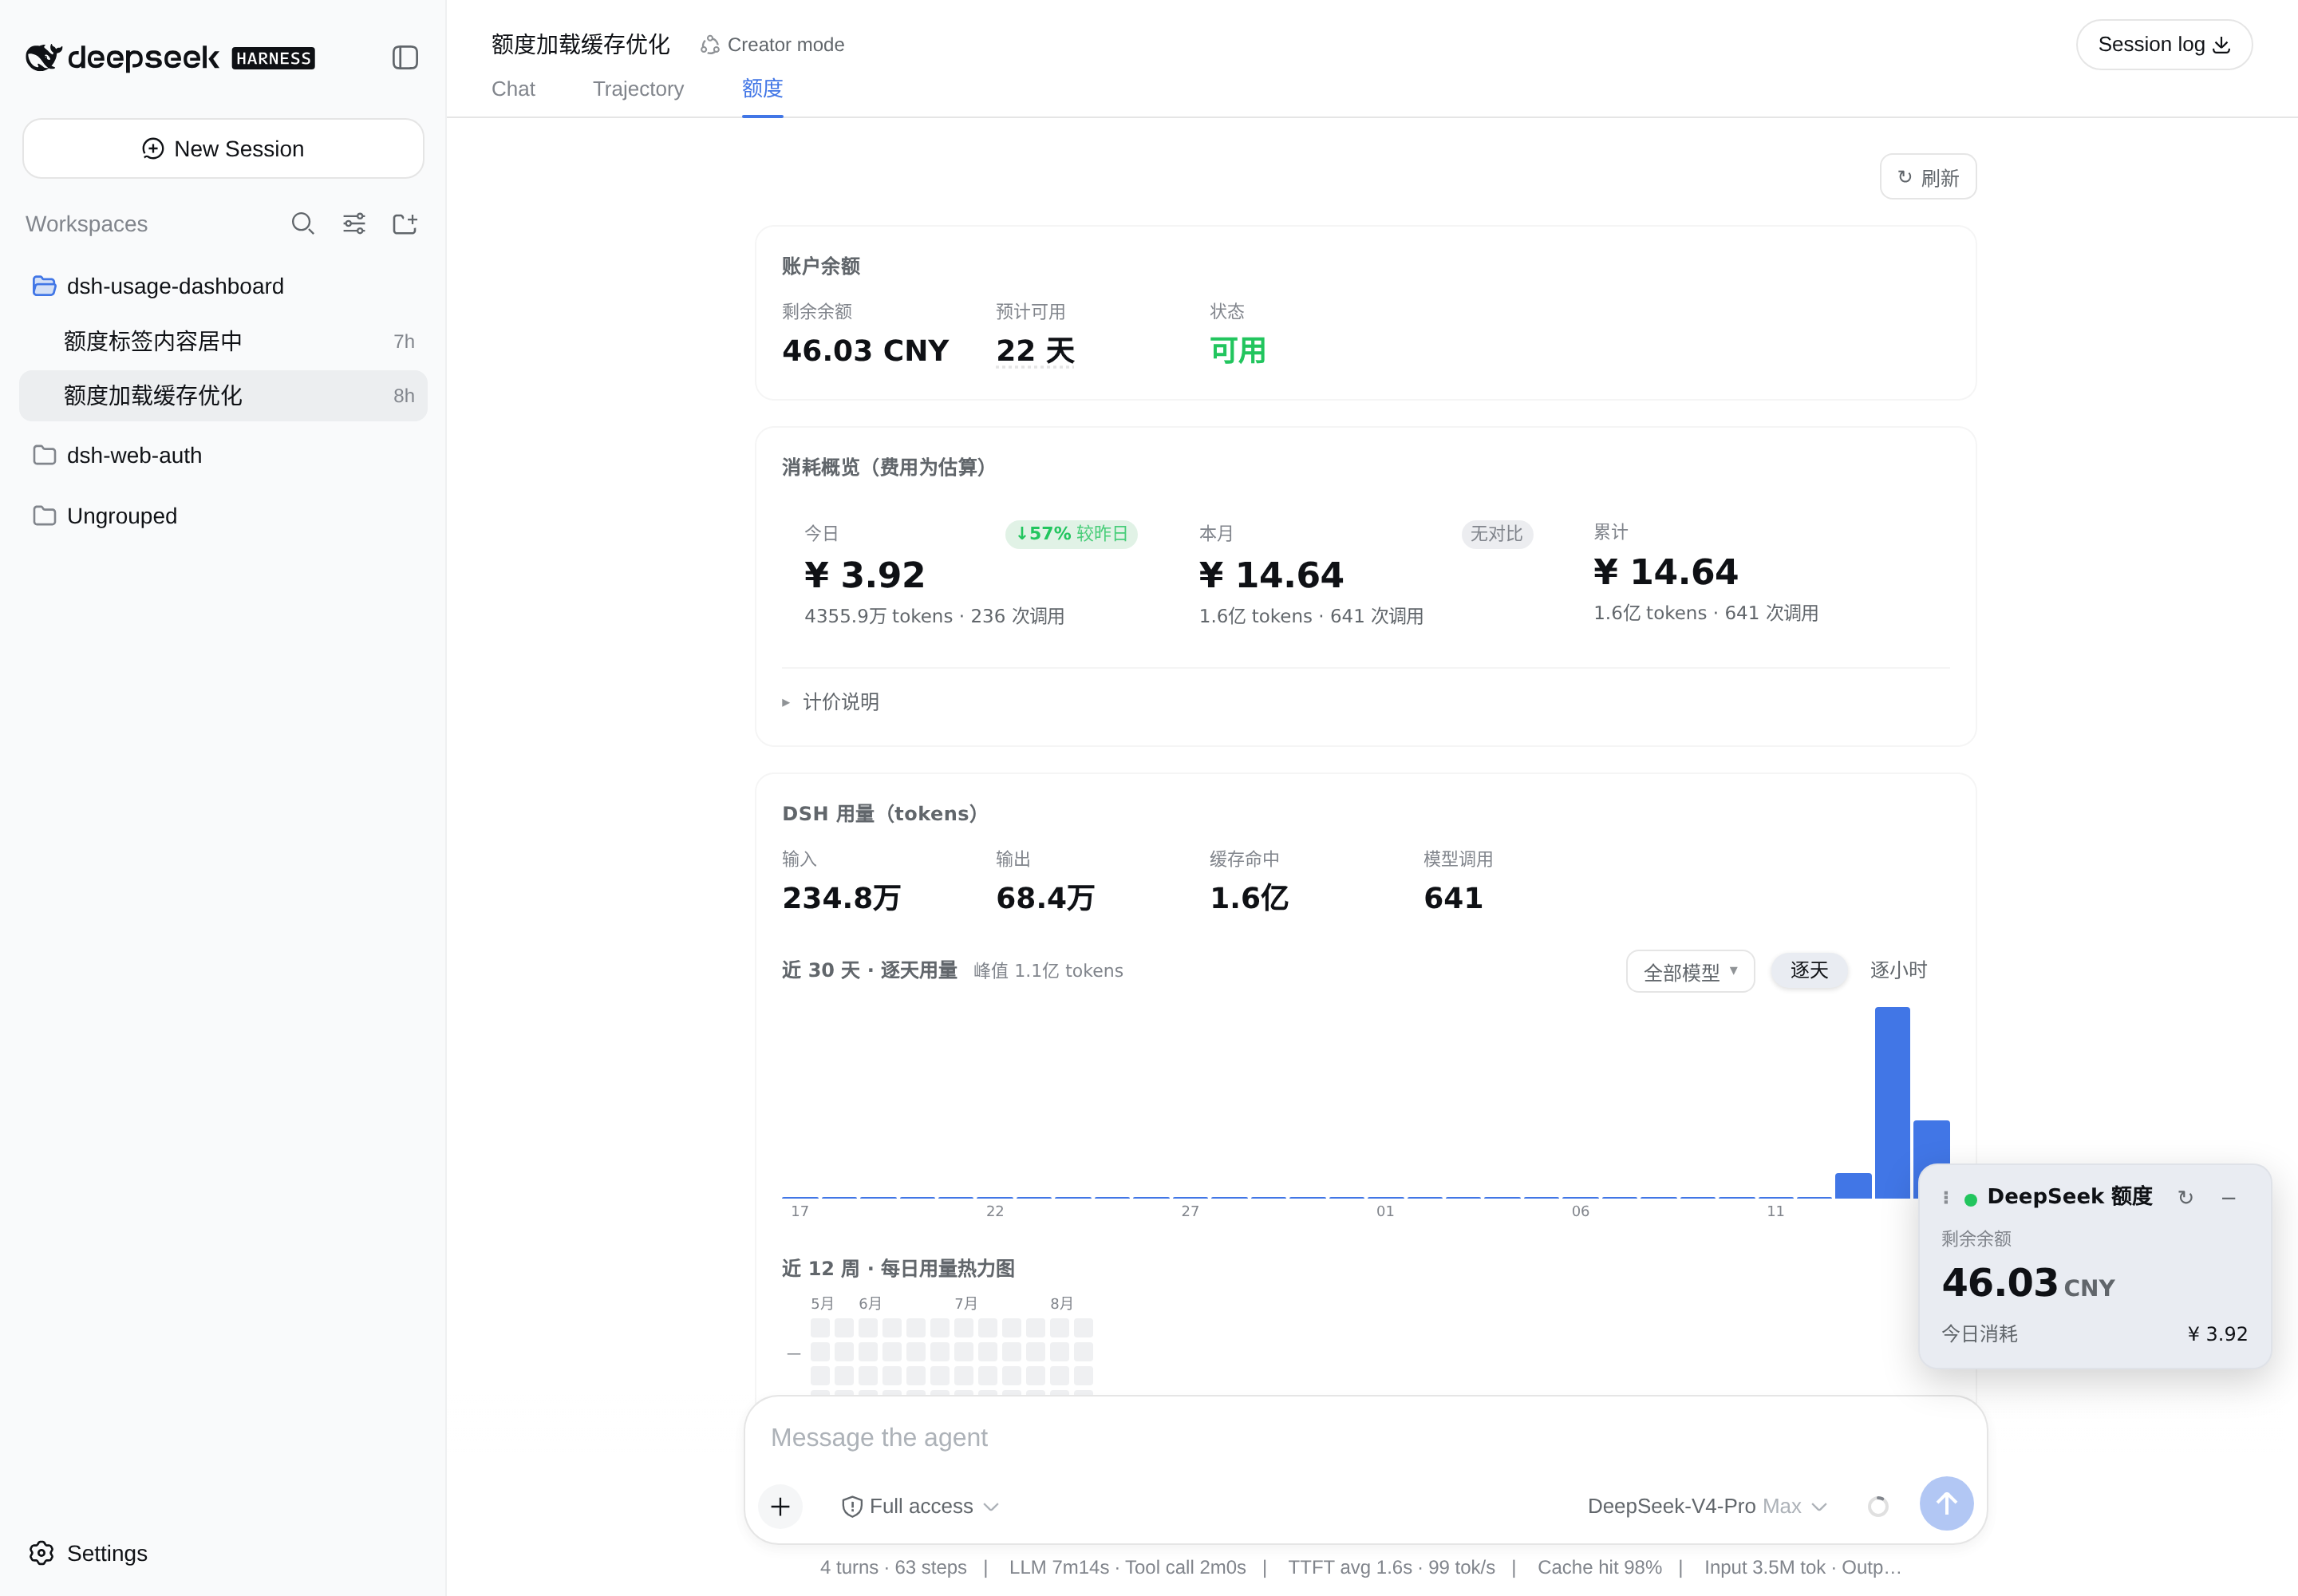Click 今日消耗 row in floating widget

[2094, 1334]
